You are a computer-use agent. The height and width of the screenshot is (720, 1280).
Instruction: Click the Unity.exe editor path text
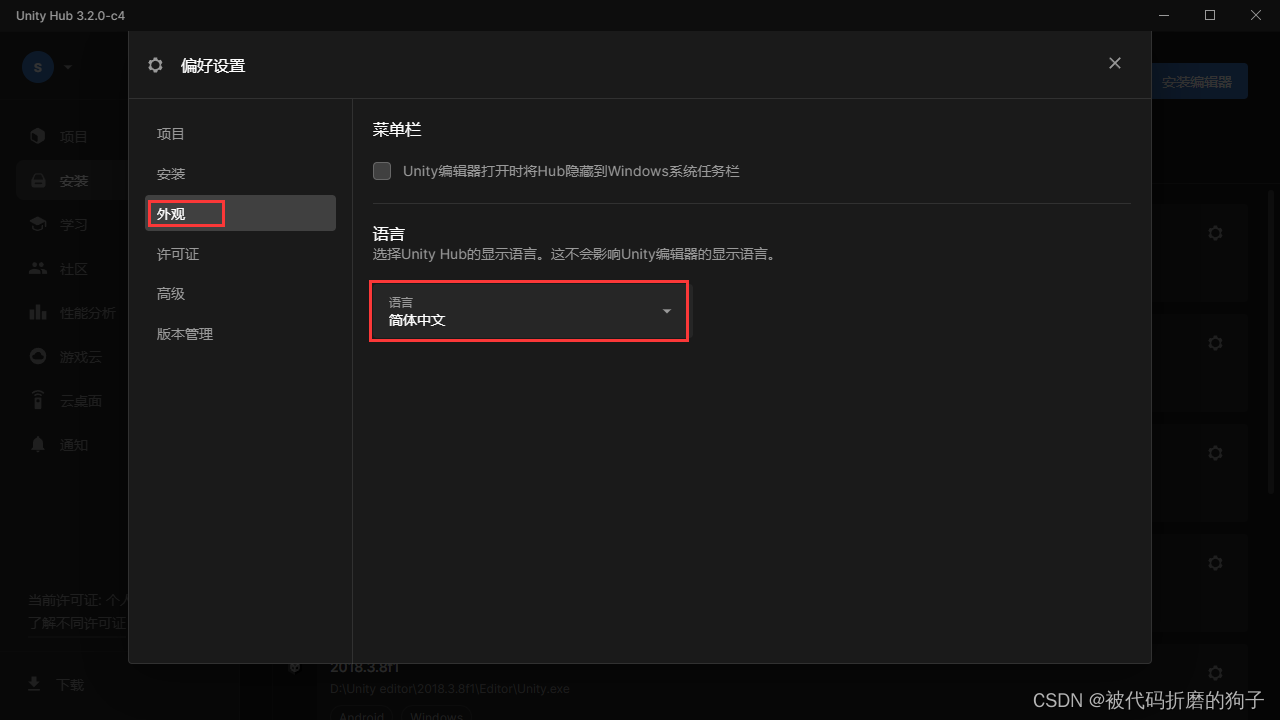click(450, 689)
